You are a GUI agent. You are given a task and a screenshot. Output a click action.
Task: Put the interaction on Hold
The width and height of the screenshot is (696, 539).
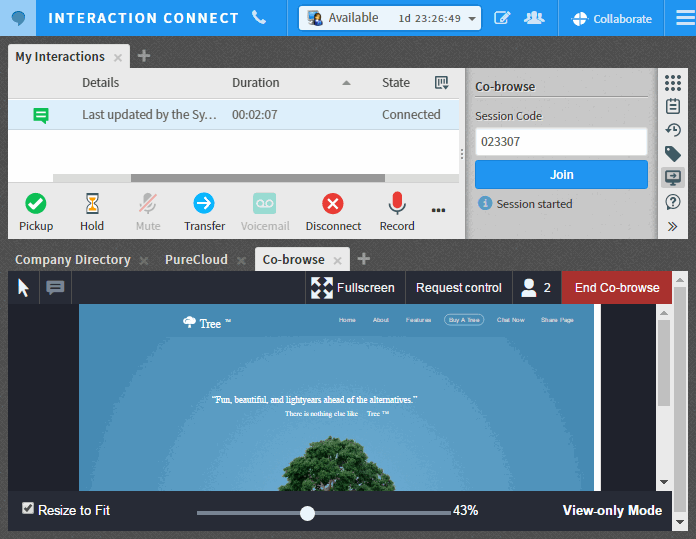coord(92,204)
